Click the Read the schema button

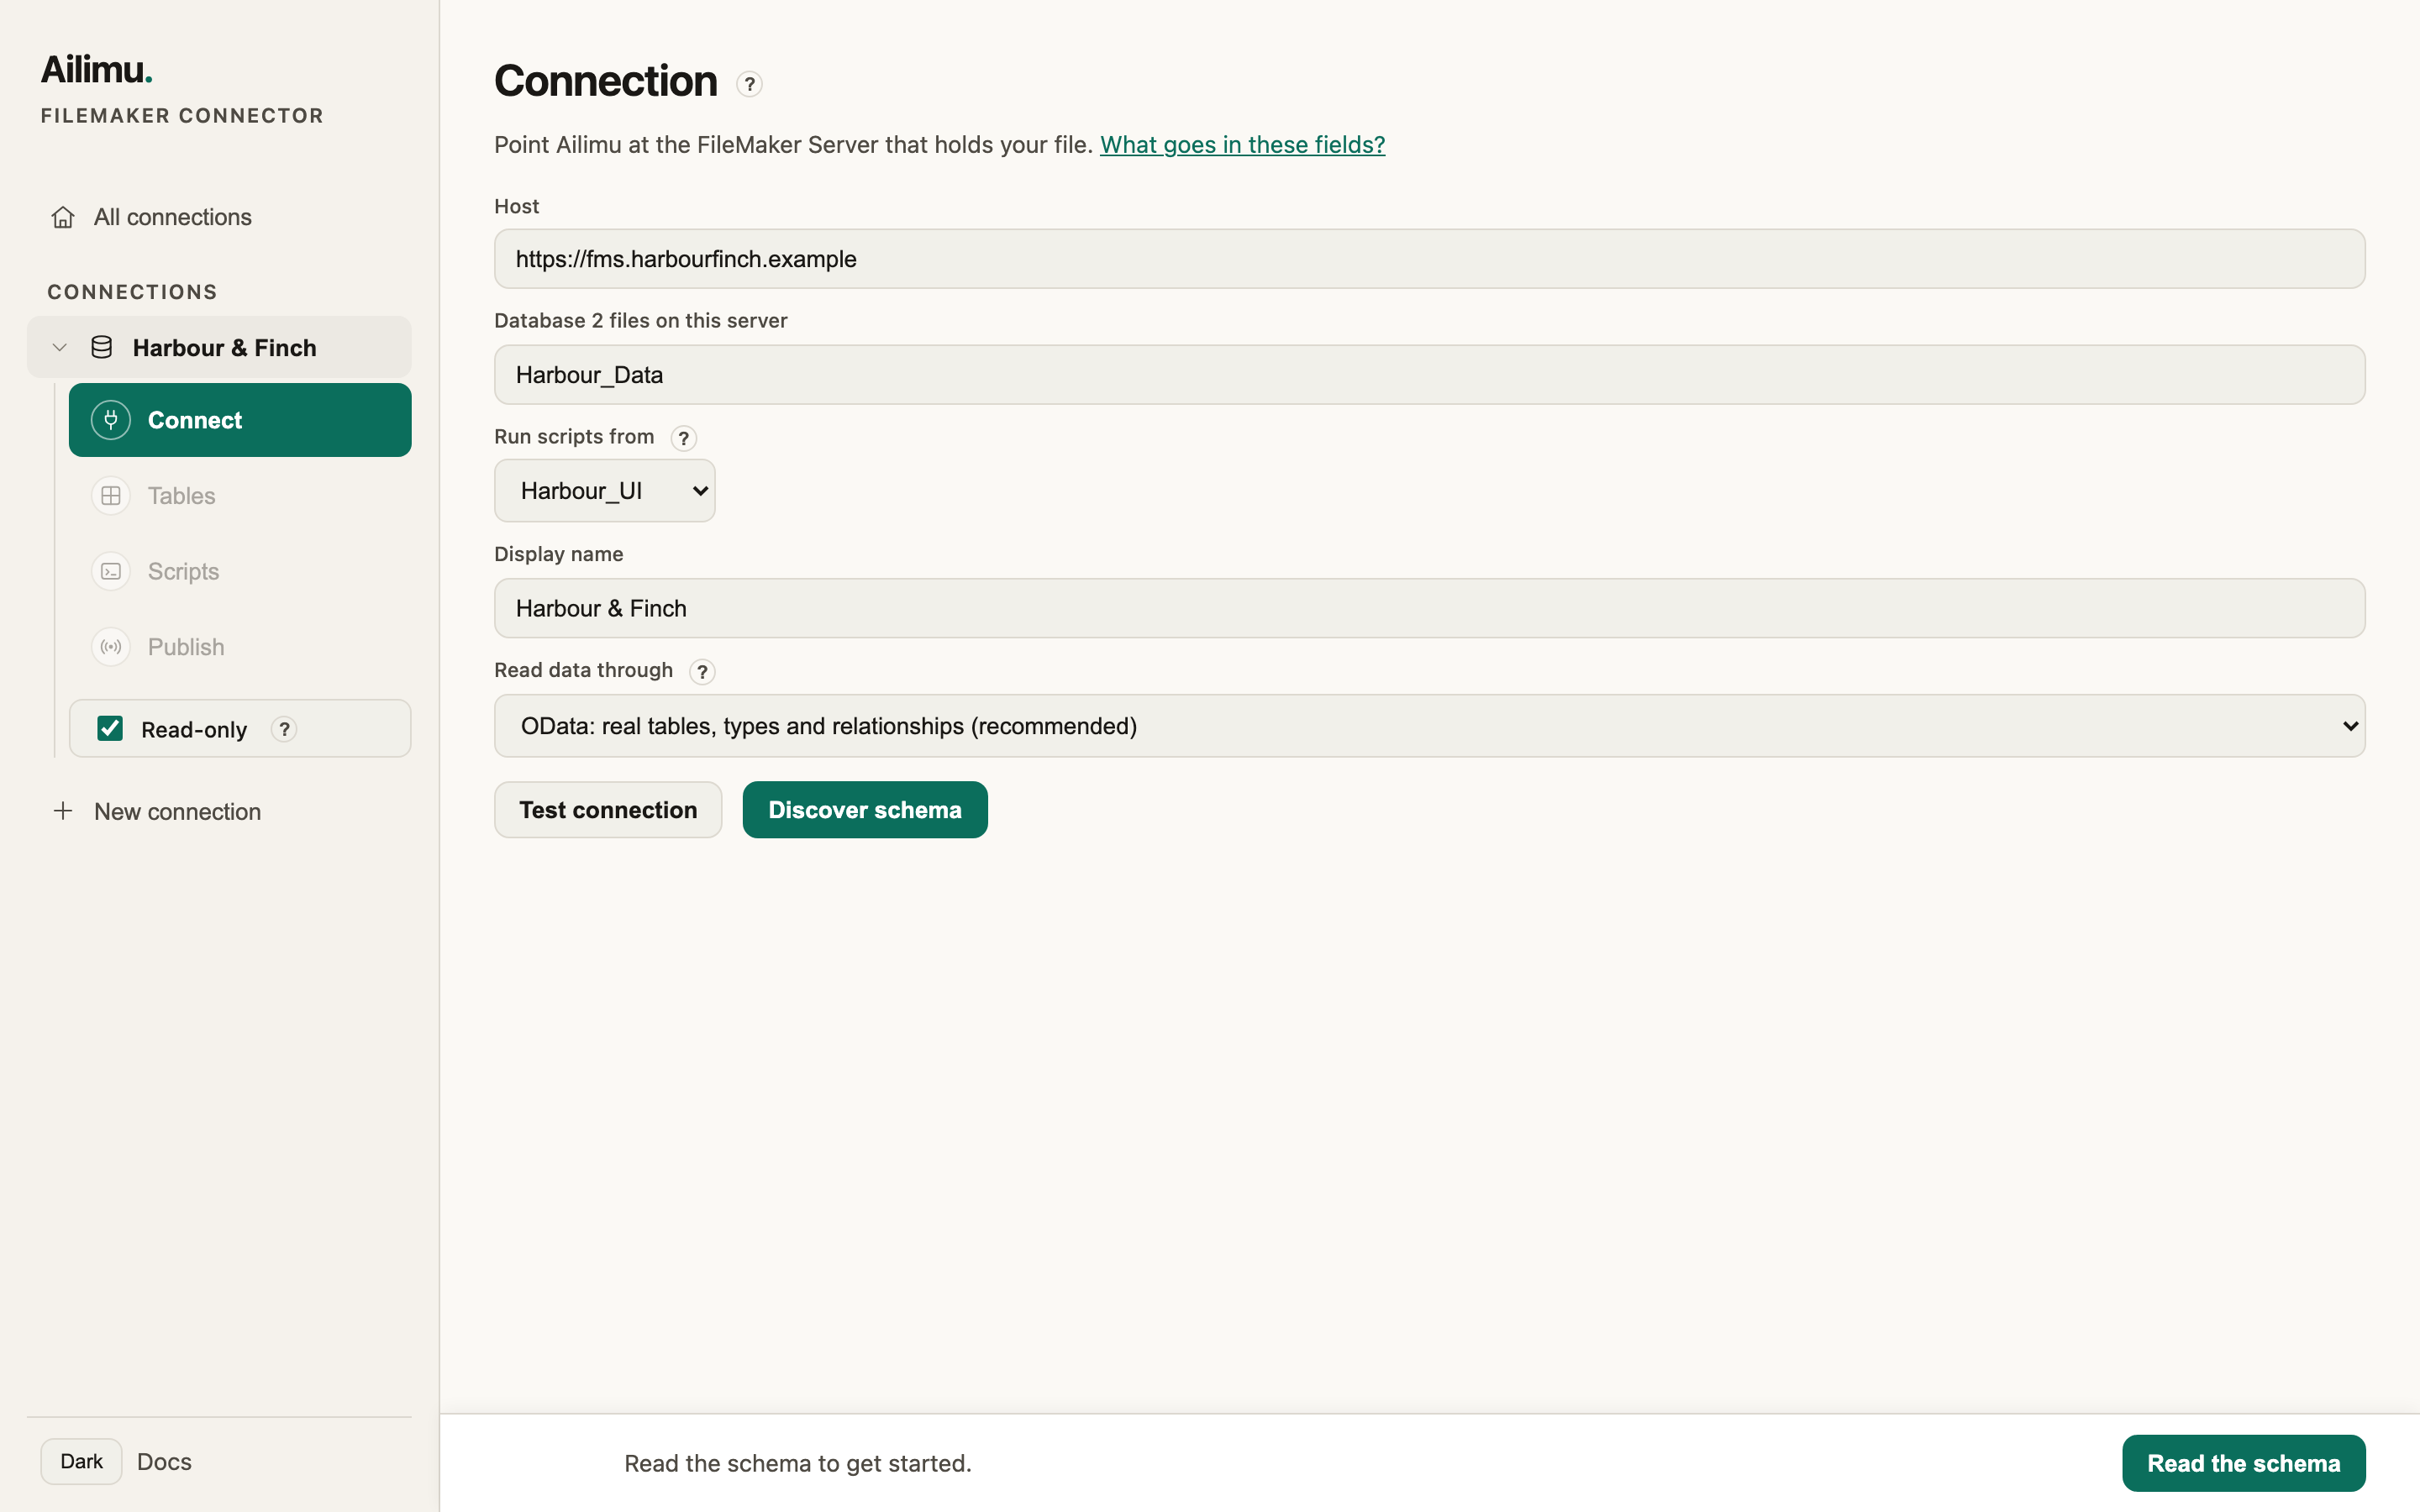click(2243, 1463)
